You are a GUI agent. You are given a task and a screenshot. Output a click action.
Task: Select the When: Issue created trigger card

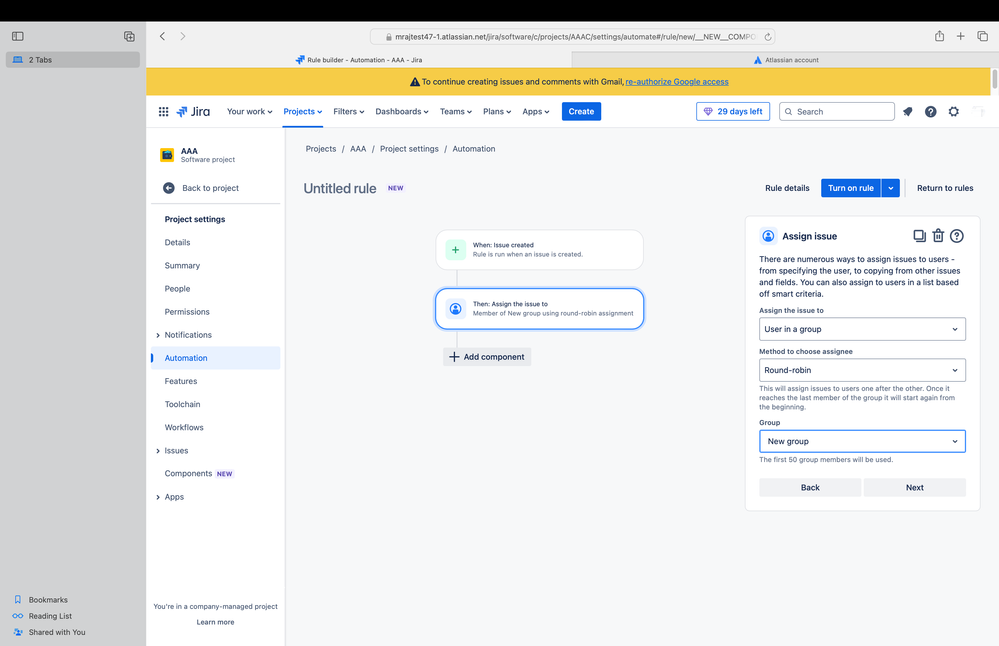coord(540,250)
